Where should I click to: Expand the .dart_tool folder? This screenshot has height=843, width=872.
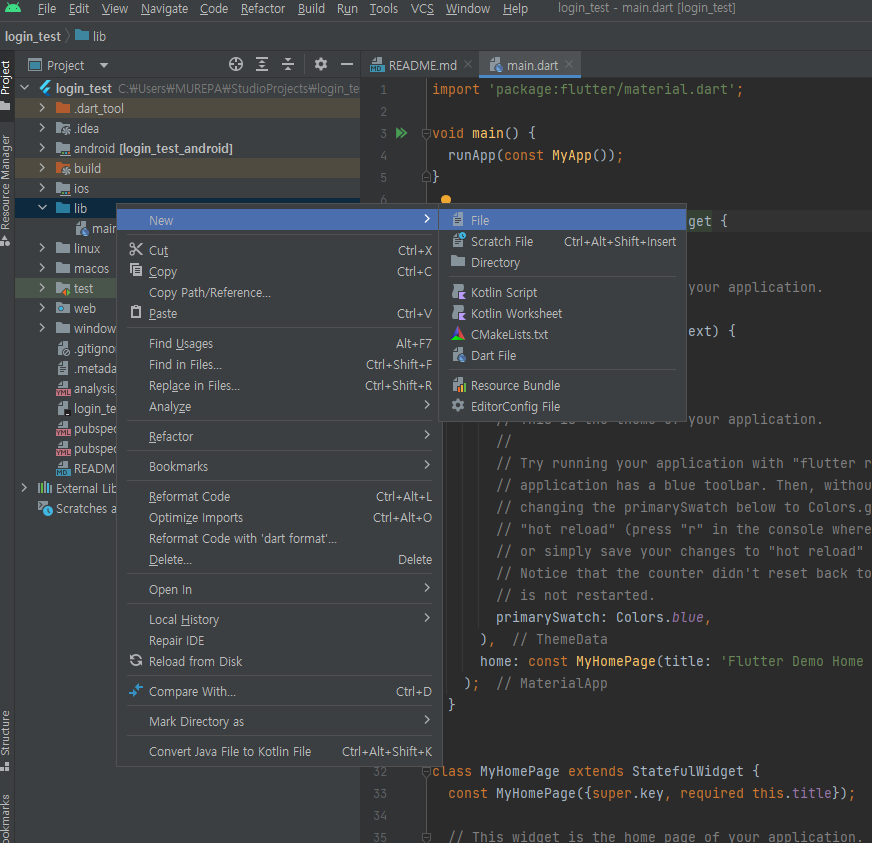coord(42,108)
